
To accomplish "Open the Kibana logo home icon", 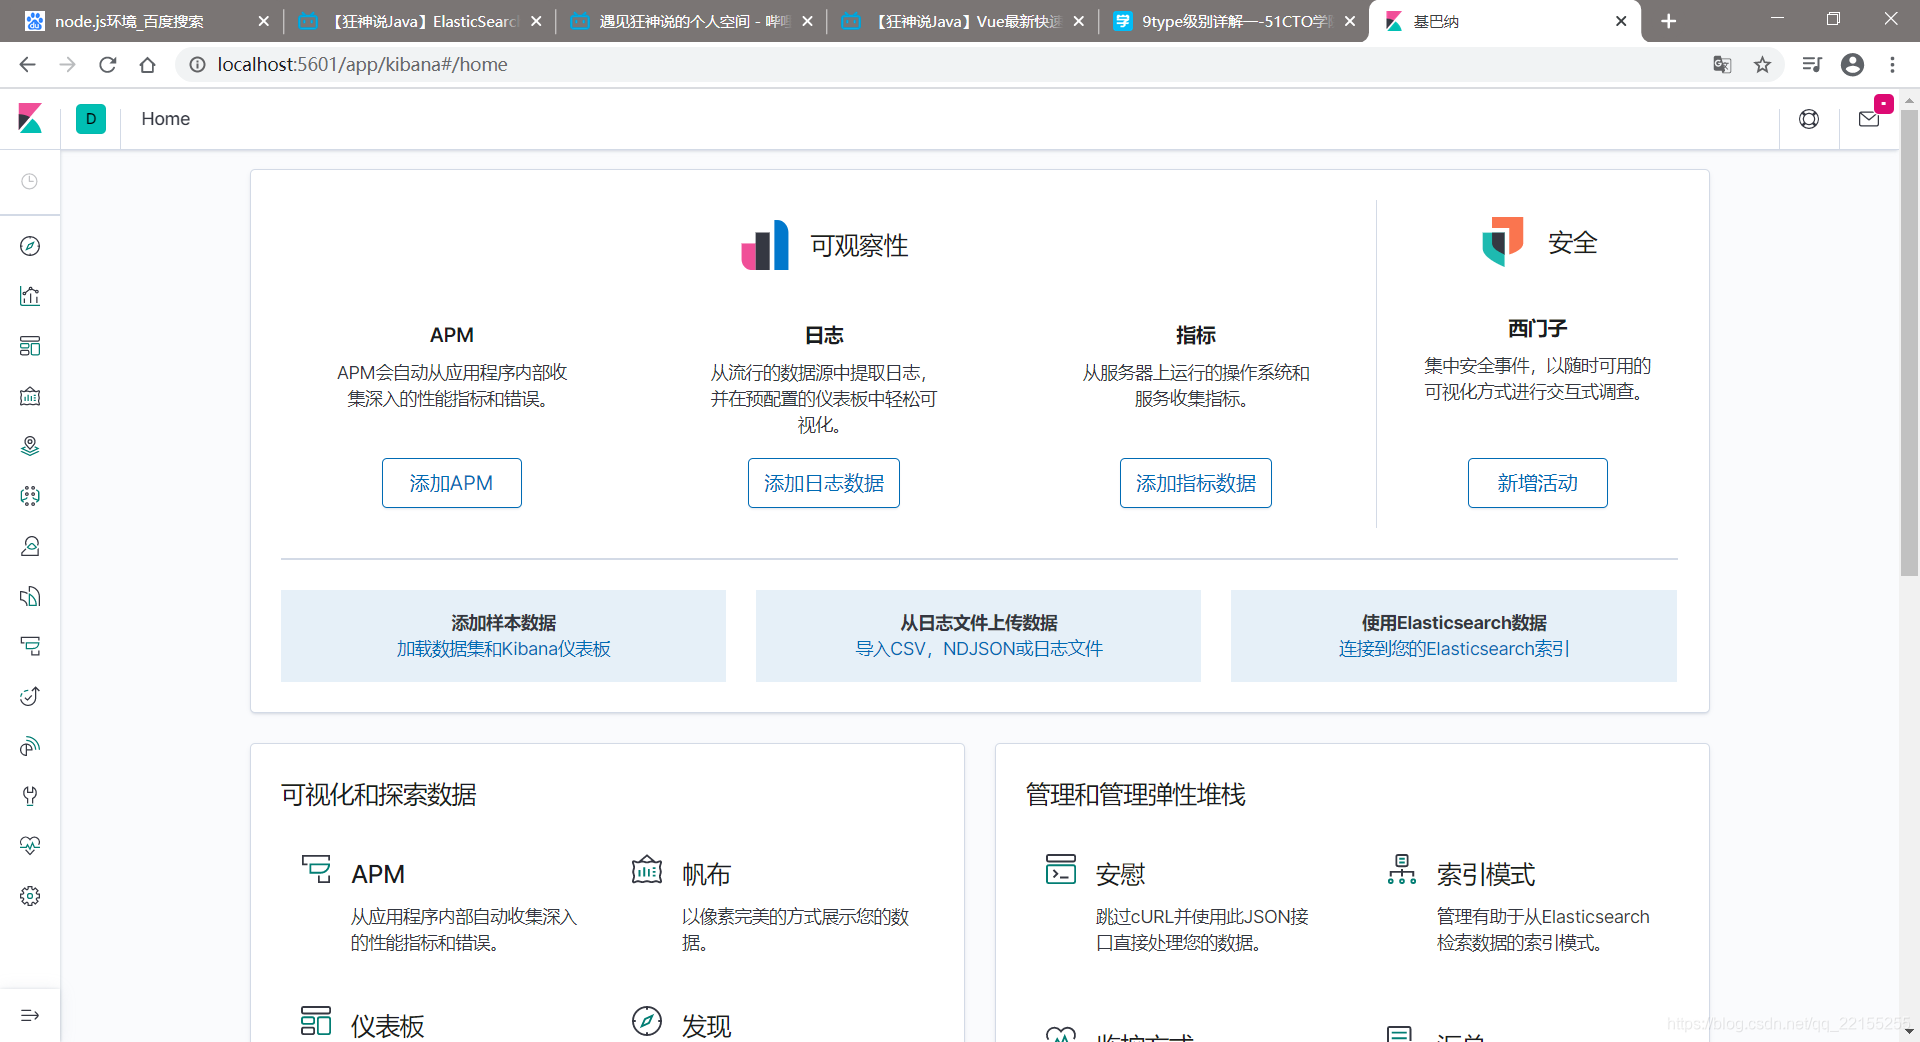I will [x=30, y=119].
